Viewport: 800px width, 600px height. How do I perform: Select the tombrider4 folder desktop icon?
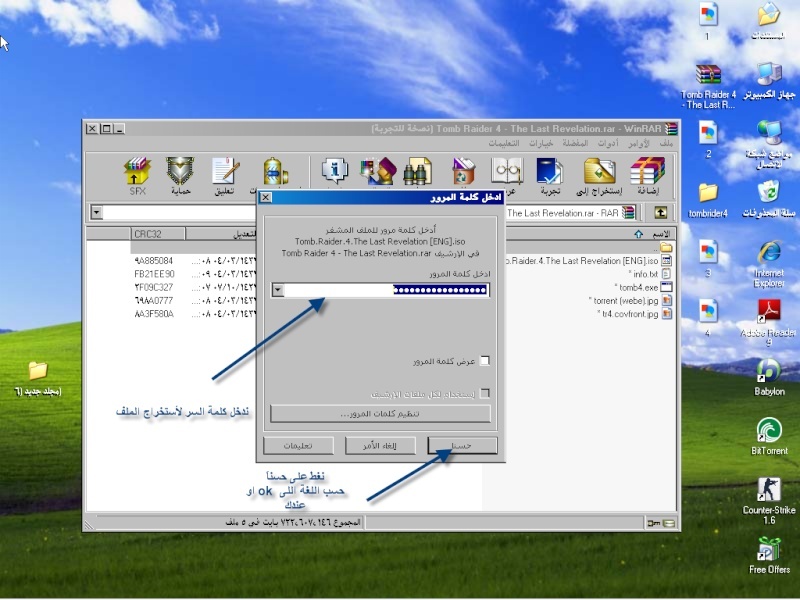pos(708,200)
